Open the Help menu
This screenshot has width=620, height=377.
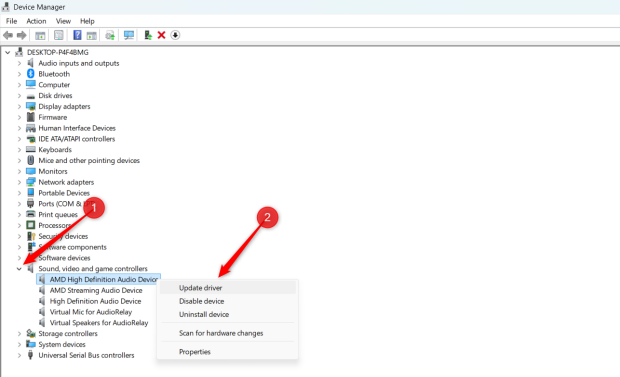(x=87, y=21)
